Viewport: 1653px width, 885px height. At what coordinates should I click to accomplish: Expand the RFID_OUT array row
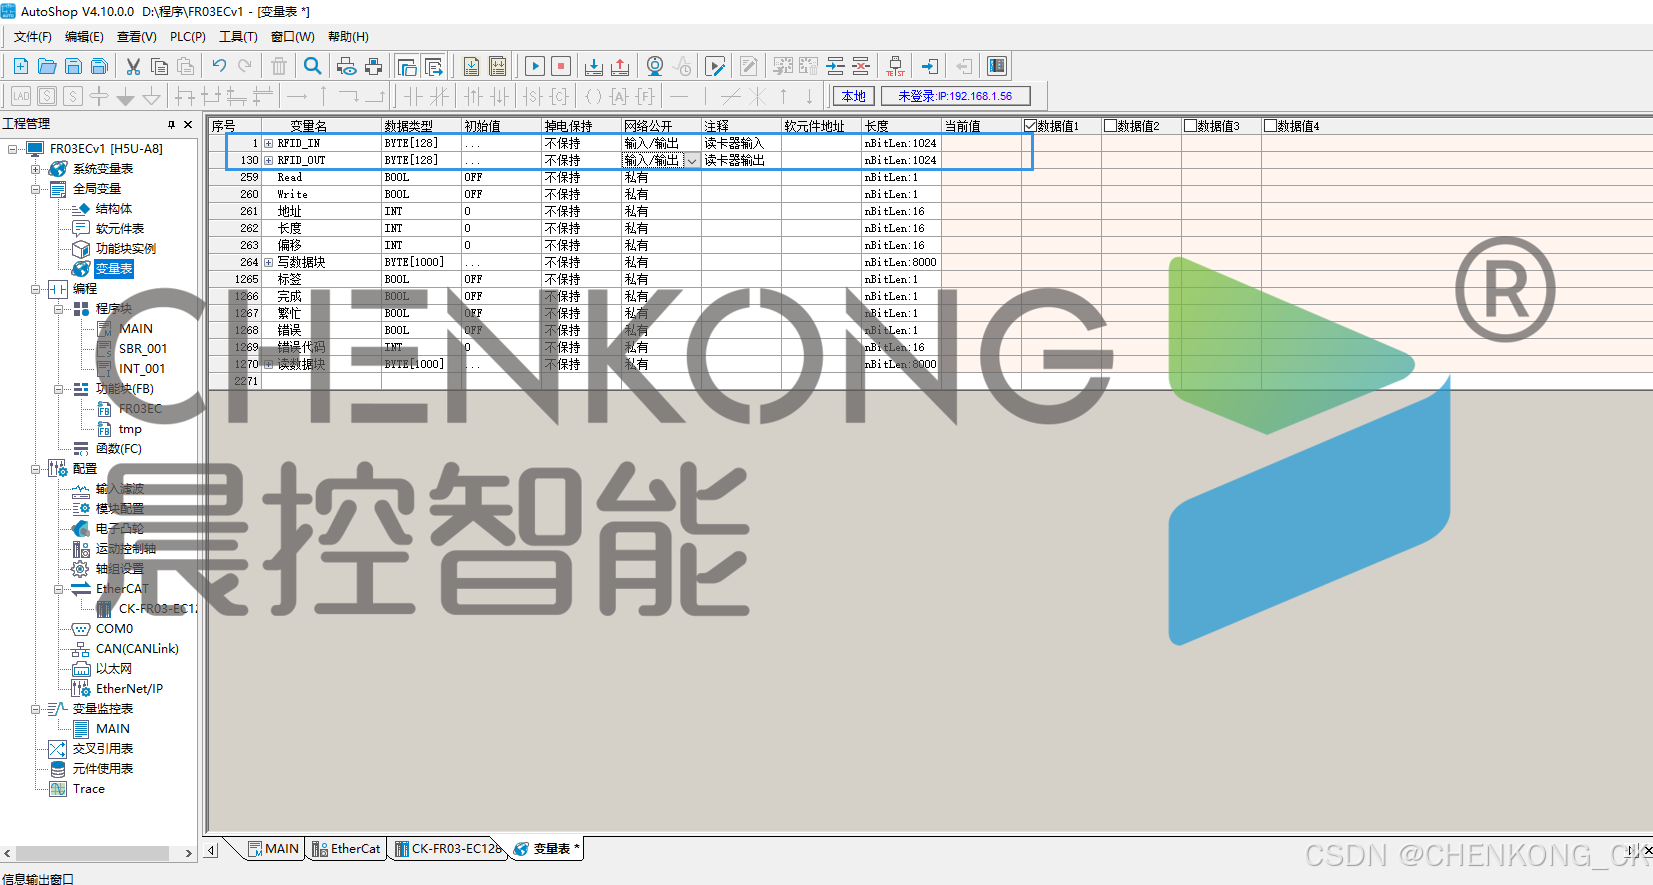coord(268,161)
